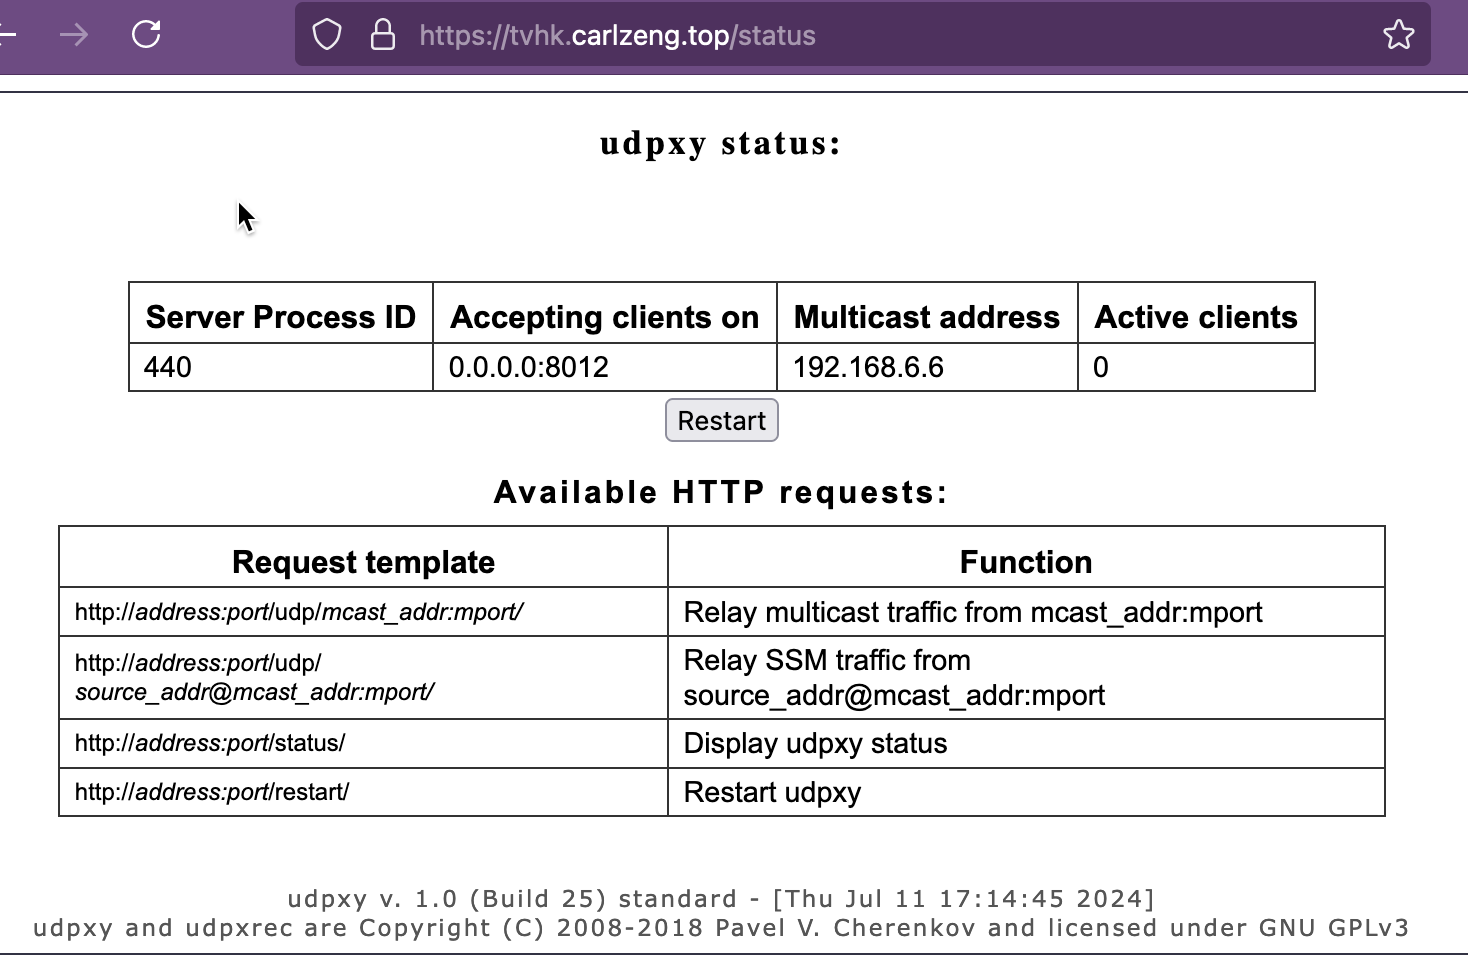The image size is (1468, 968).
Task: Click the 'Accepting clients on' column header
Action: [605, 317]
